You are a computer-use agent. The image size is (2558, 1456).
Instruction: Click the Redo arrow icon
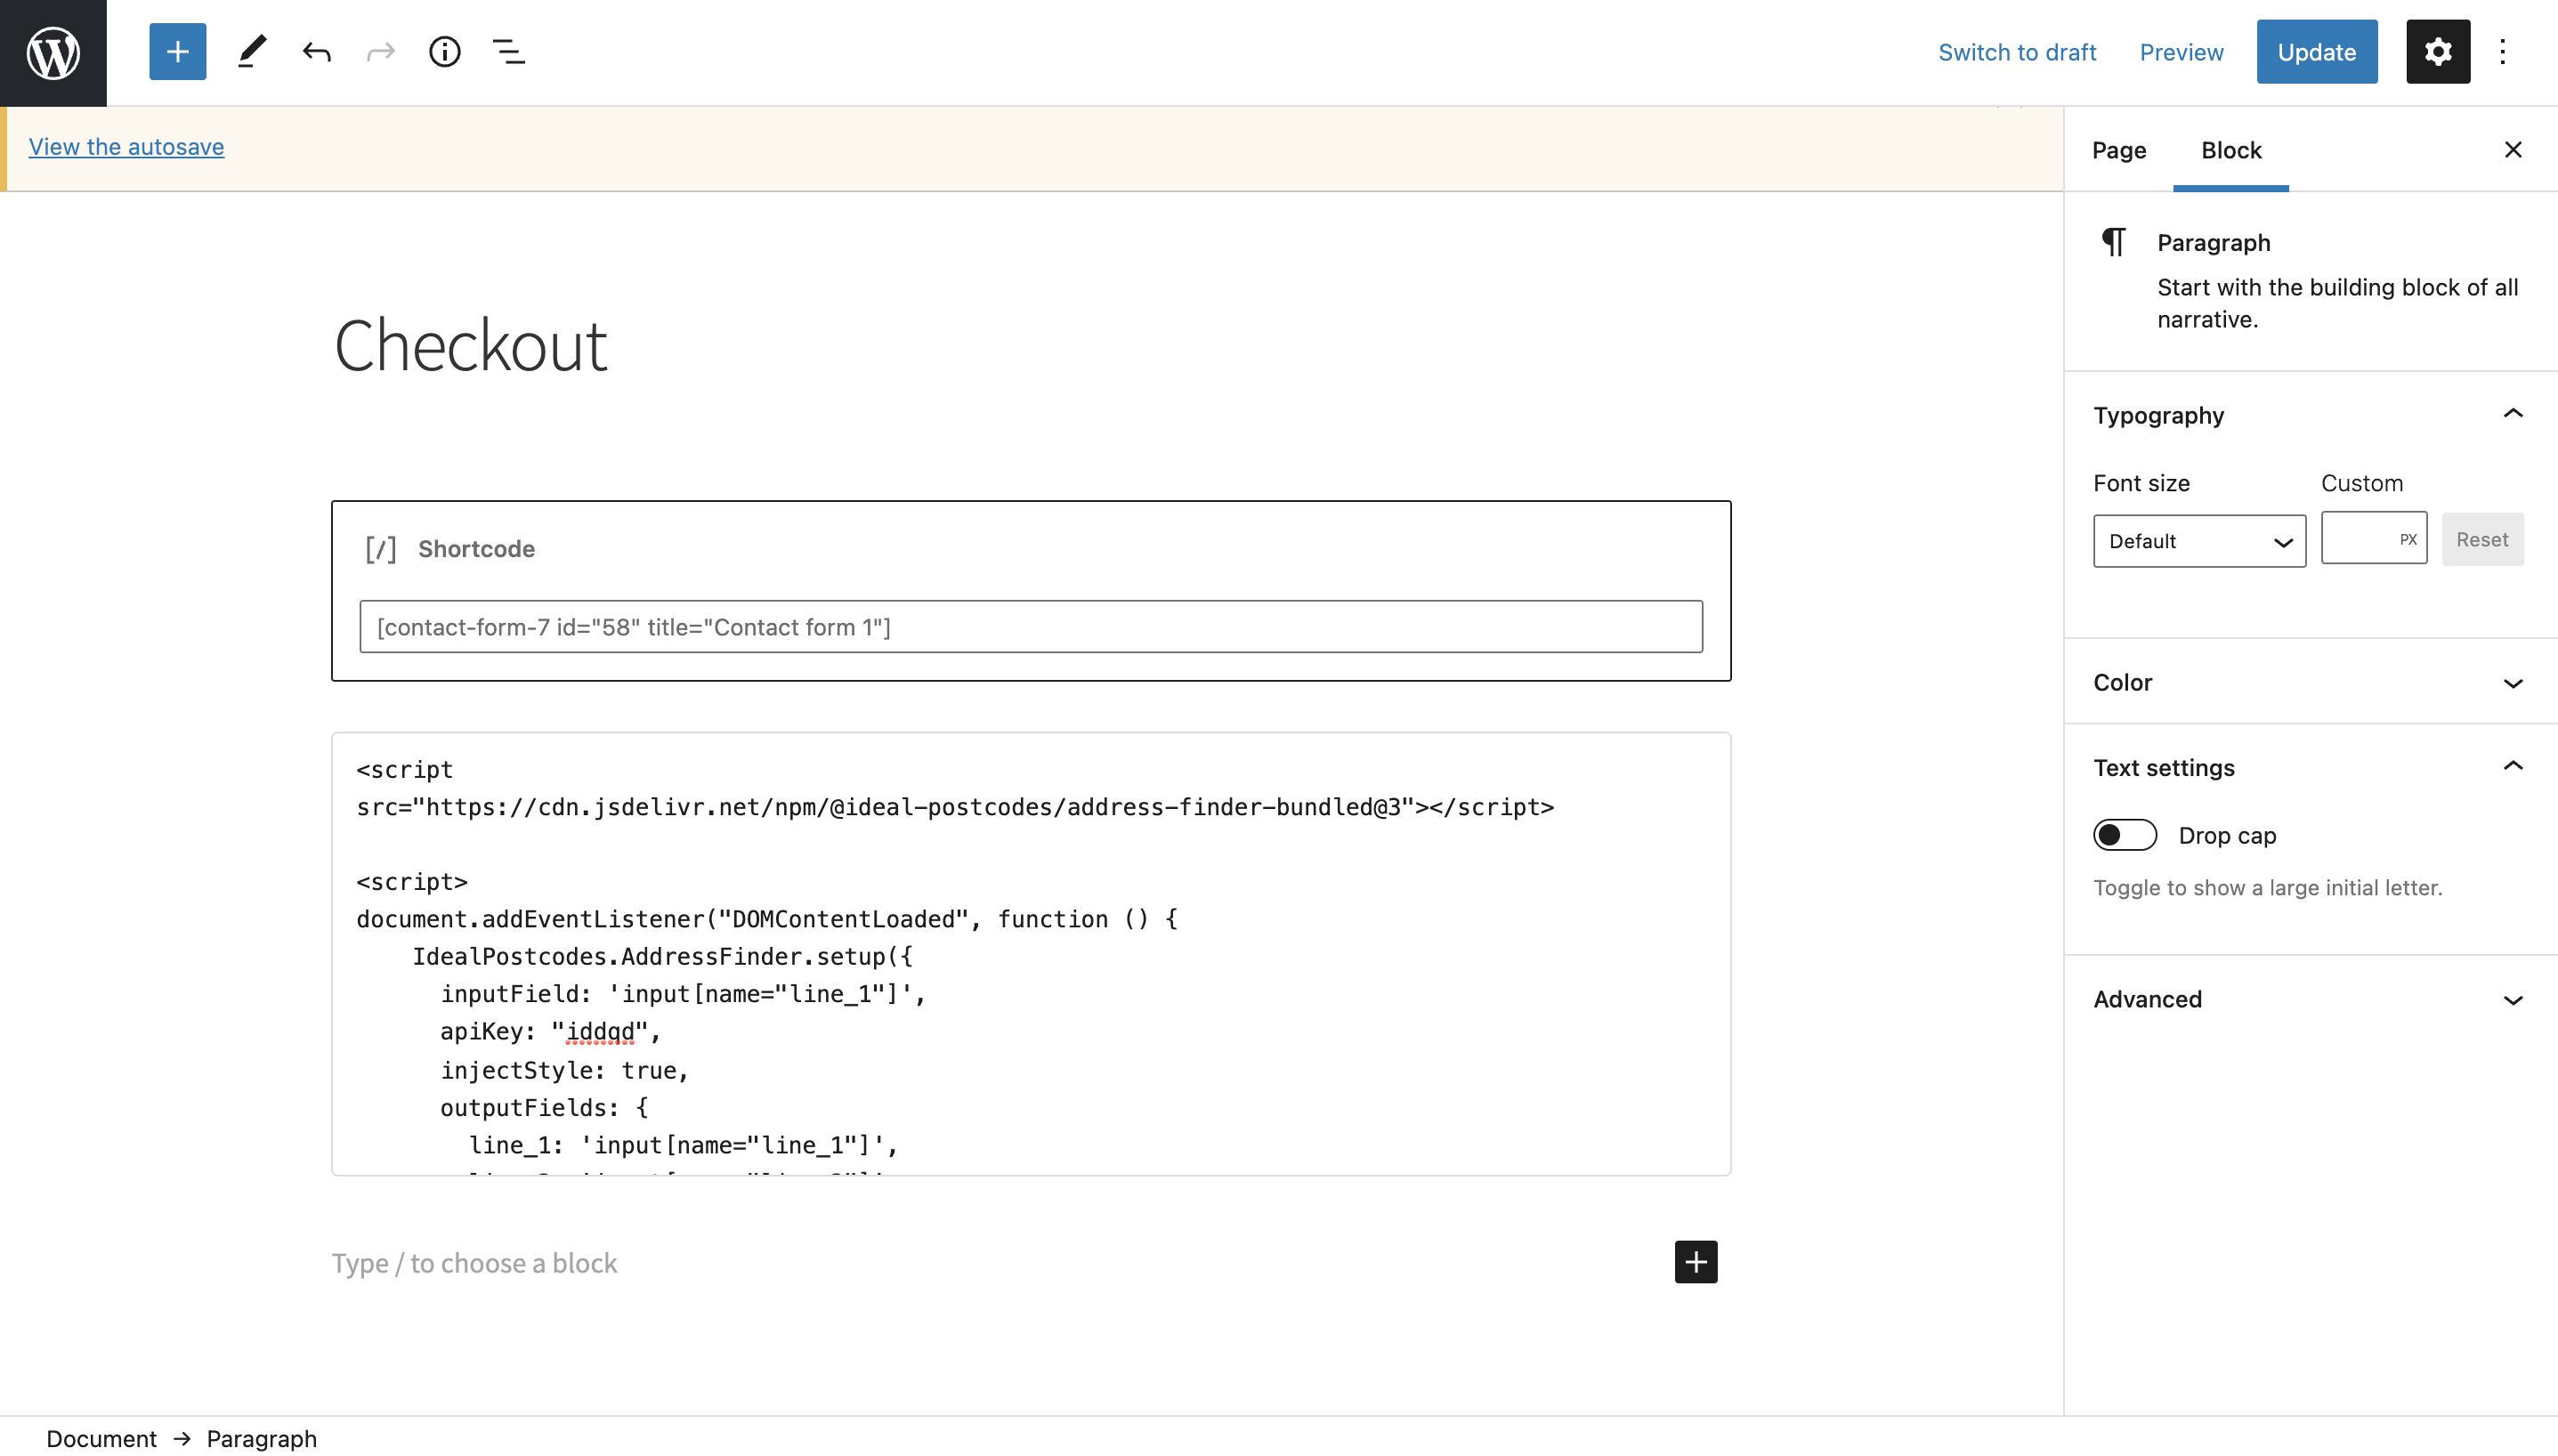381,51
